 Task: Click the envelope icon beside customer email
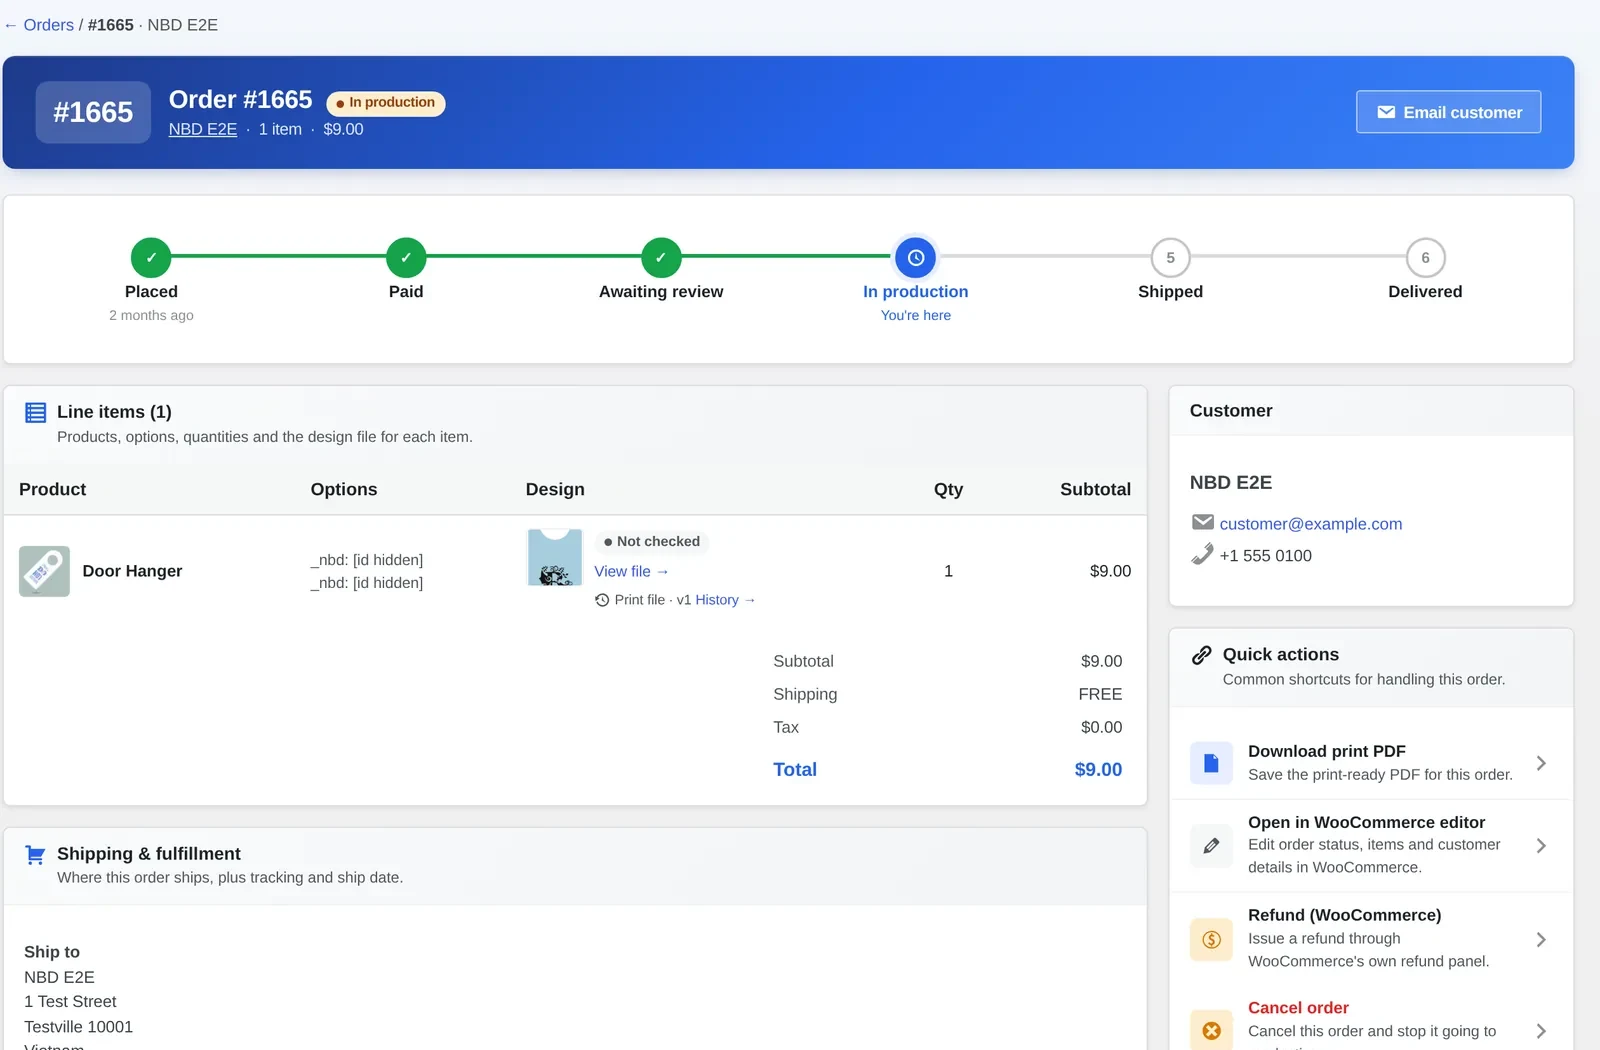[1203, 522]
